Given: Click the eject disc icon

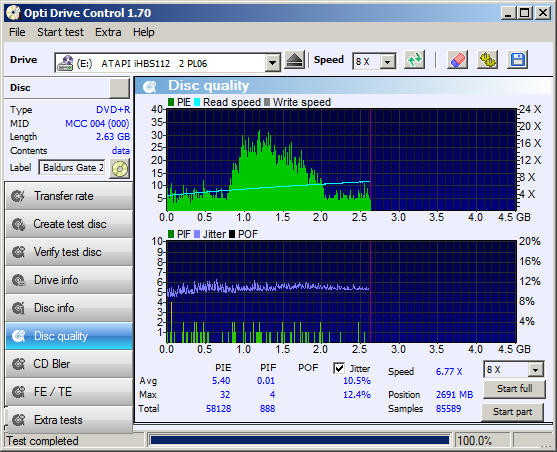Looking at the screenshot, I should (294, 60).
